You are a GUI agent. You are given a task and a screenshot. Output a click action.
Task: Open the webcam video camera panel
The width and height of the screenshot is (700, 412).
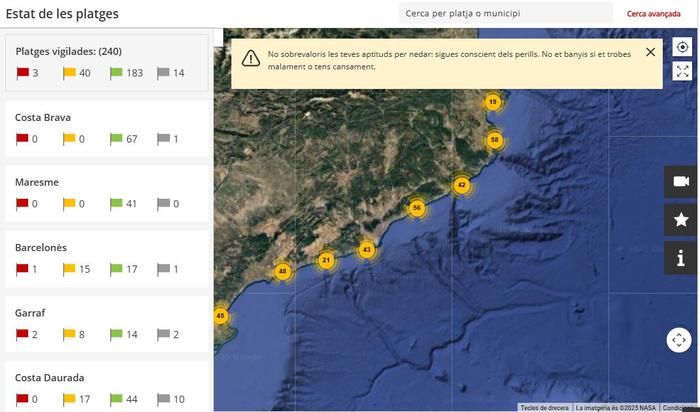(681, 181)
